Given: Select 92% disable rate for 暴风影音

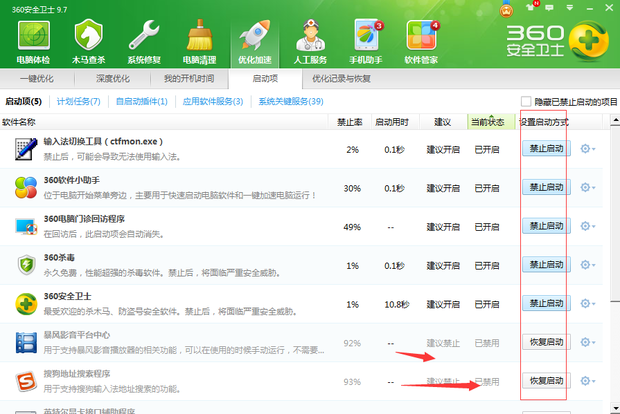Looking at the screenshot, I should 352,343.
